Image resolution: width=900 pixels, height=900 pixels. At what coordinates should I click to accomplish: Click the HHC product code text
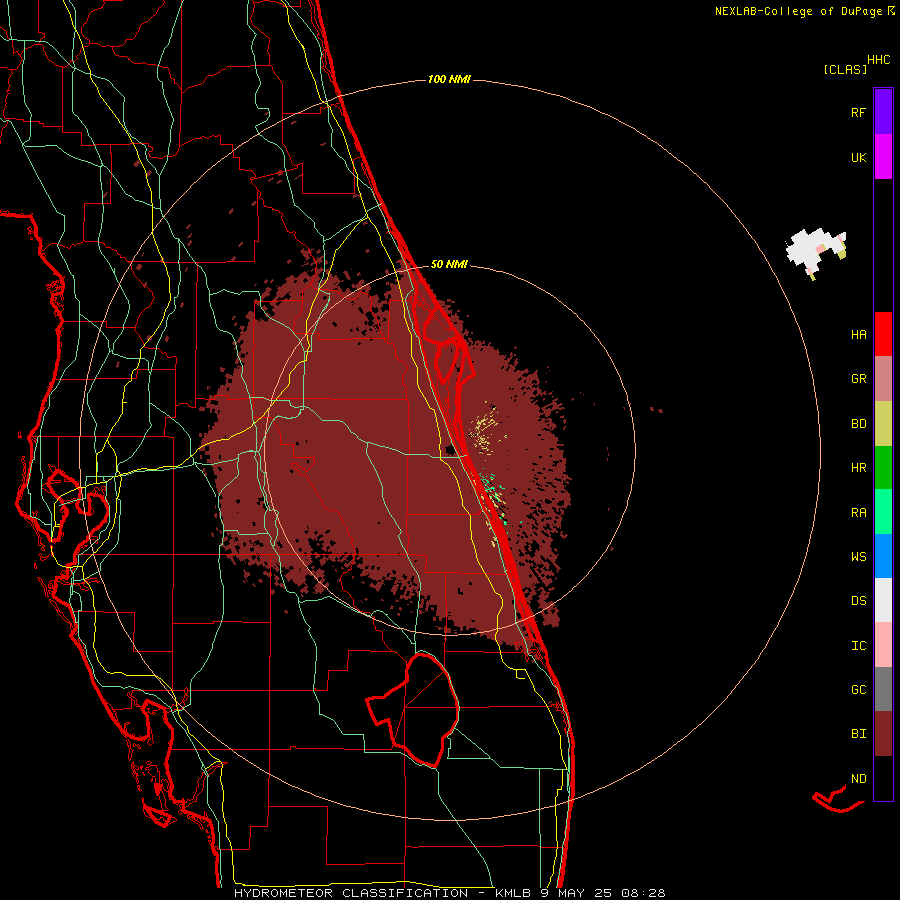pyautogui.click(x=879, y=60)
